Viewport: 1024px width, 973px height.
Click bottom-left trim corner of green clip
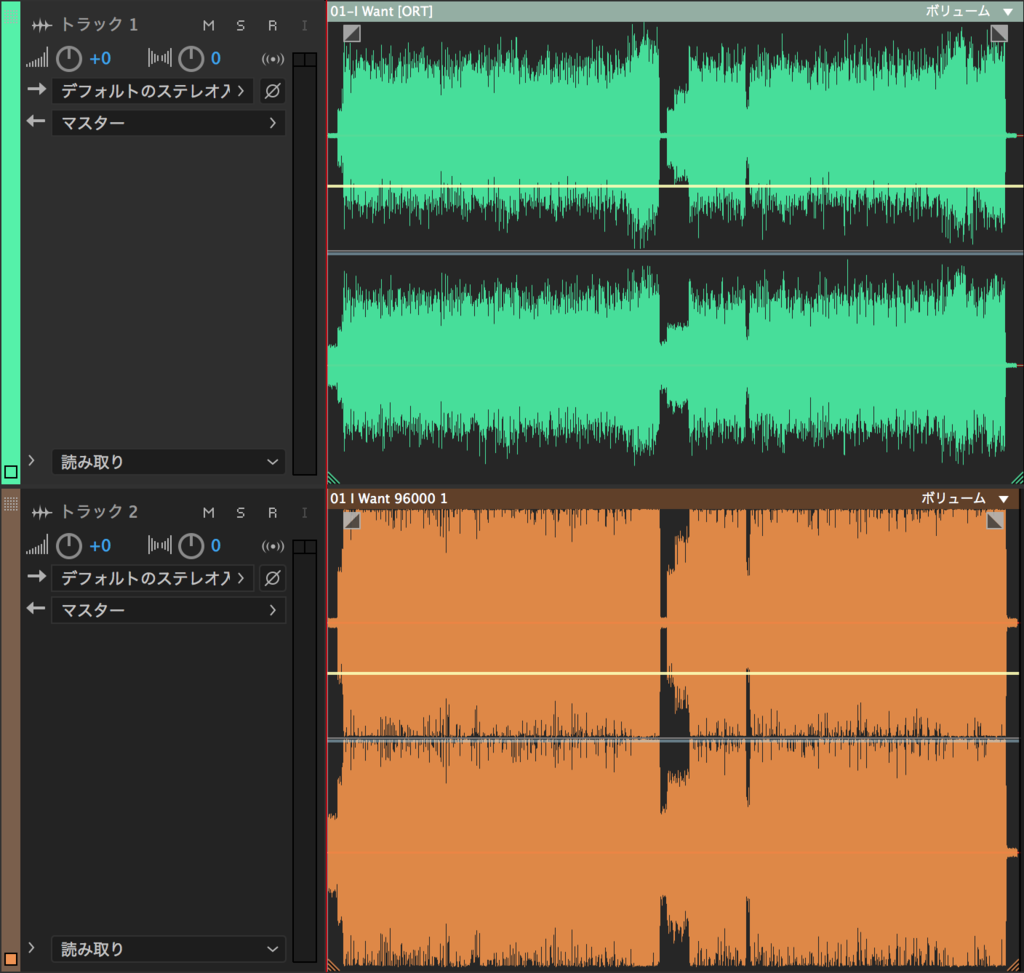pyautogui.click(x=334, y=478)
